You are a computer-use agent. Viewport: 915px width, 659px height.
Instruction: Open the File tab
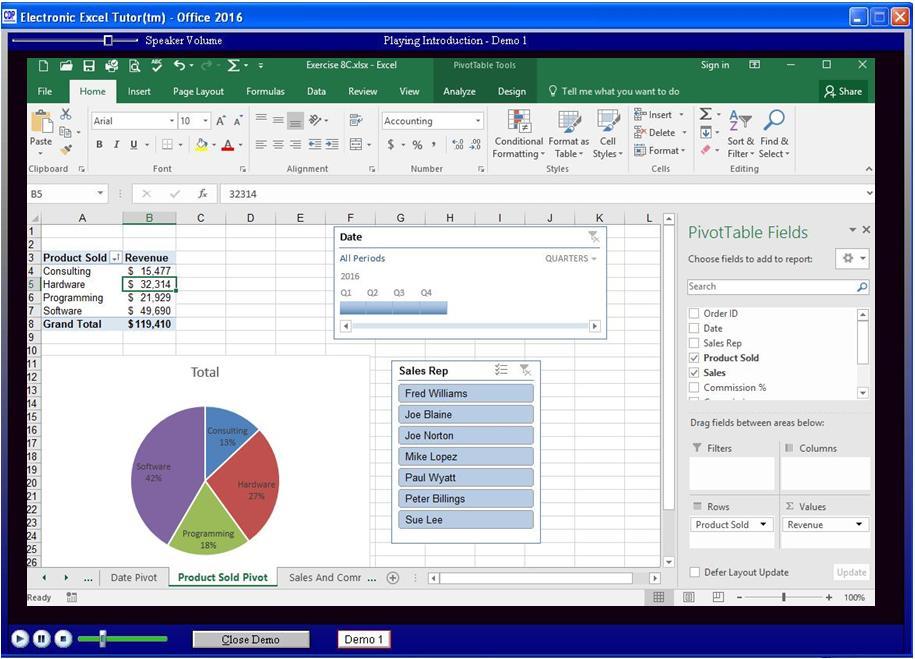coord(45,91)
